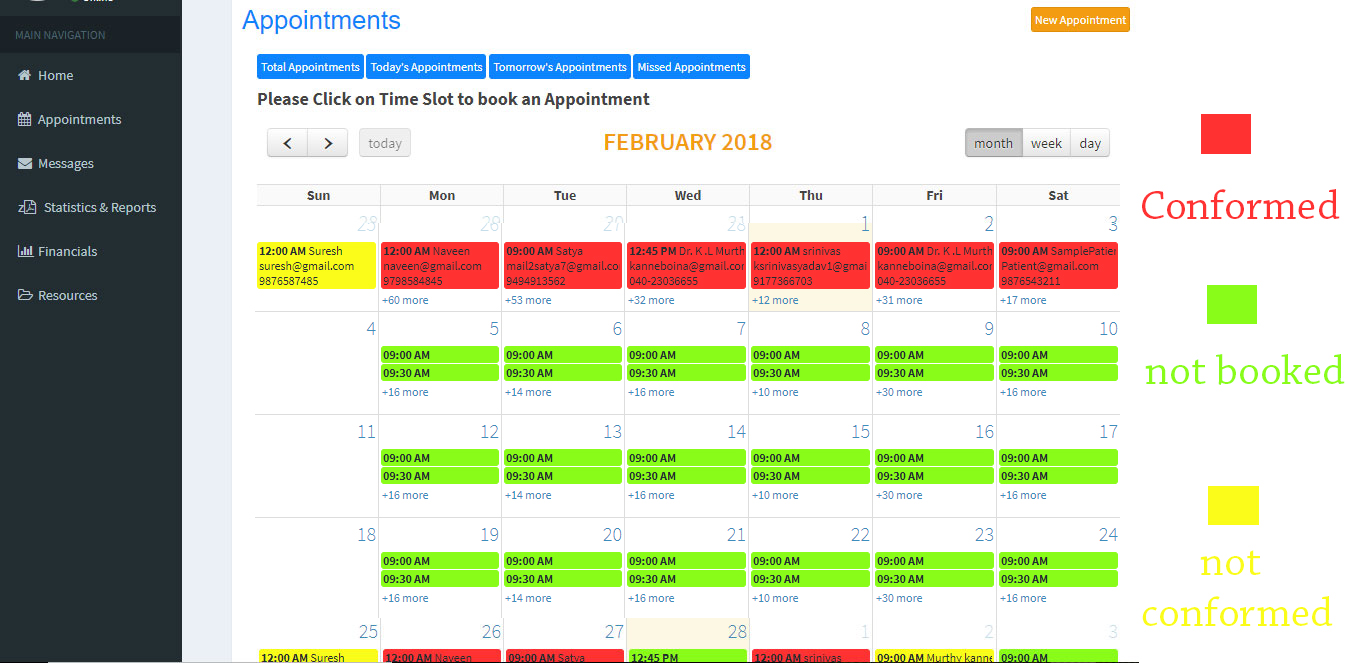Click the FEBRUARY 2018 calendar title
This screenshot has width=1348, height=663.
688,142
